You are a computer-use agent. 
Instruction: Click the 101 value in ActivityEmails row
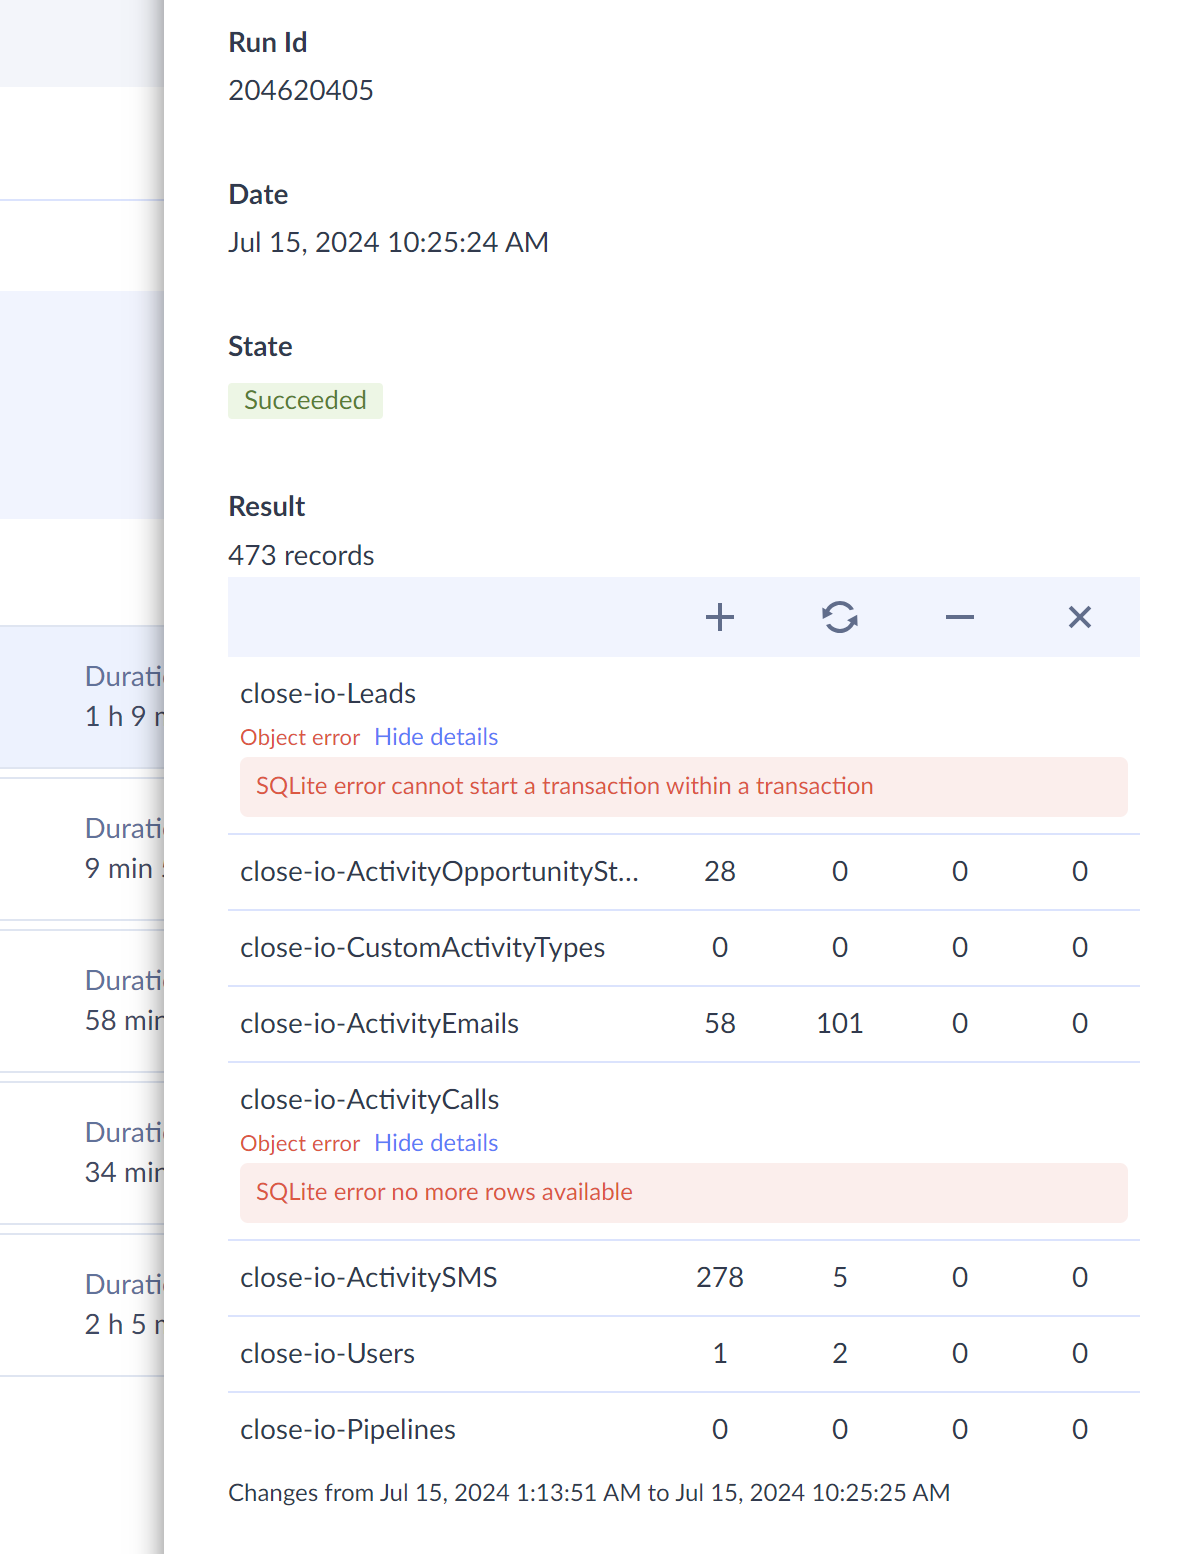[x=840, y=1023]
